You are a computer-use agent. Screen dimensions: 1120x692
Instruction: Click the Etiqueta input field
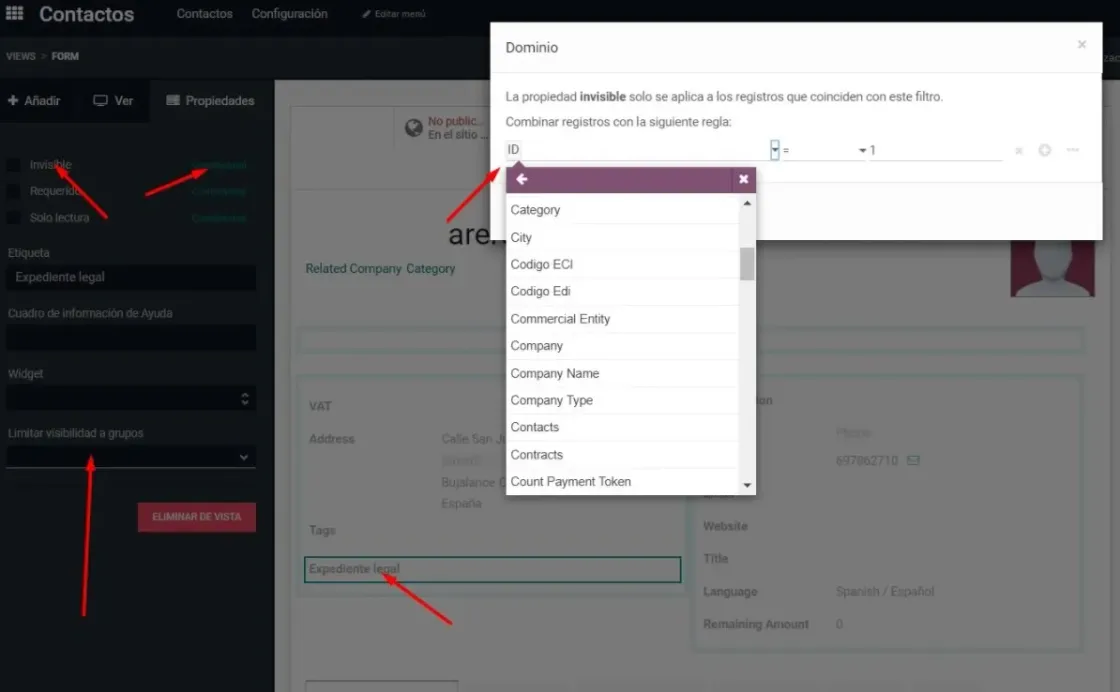pos(131,277)
